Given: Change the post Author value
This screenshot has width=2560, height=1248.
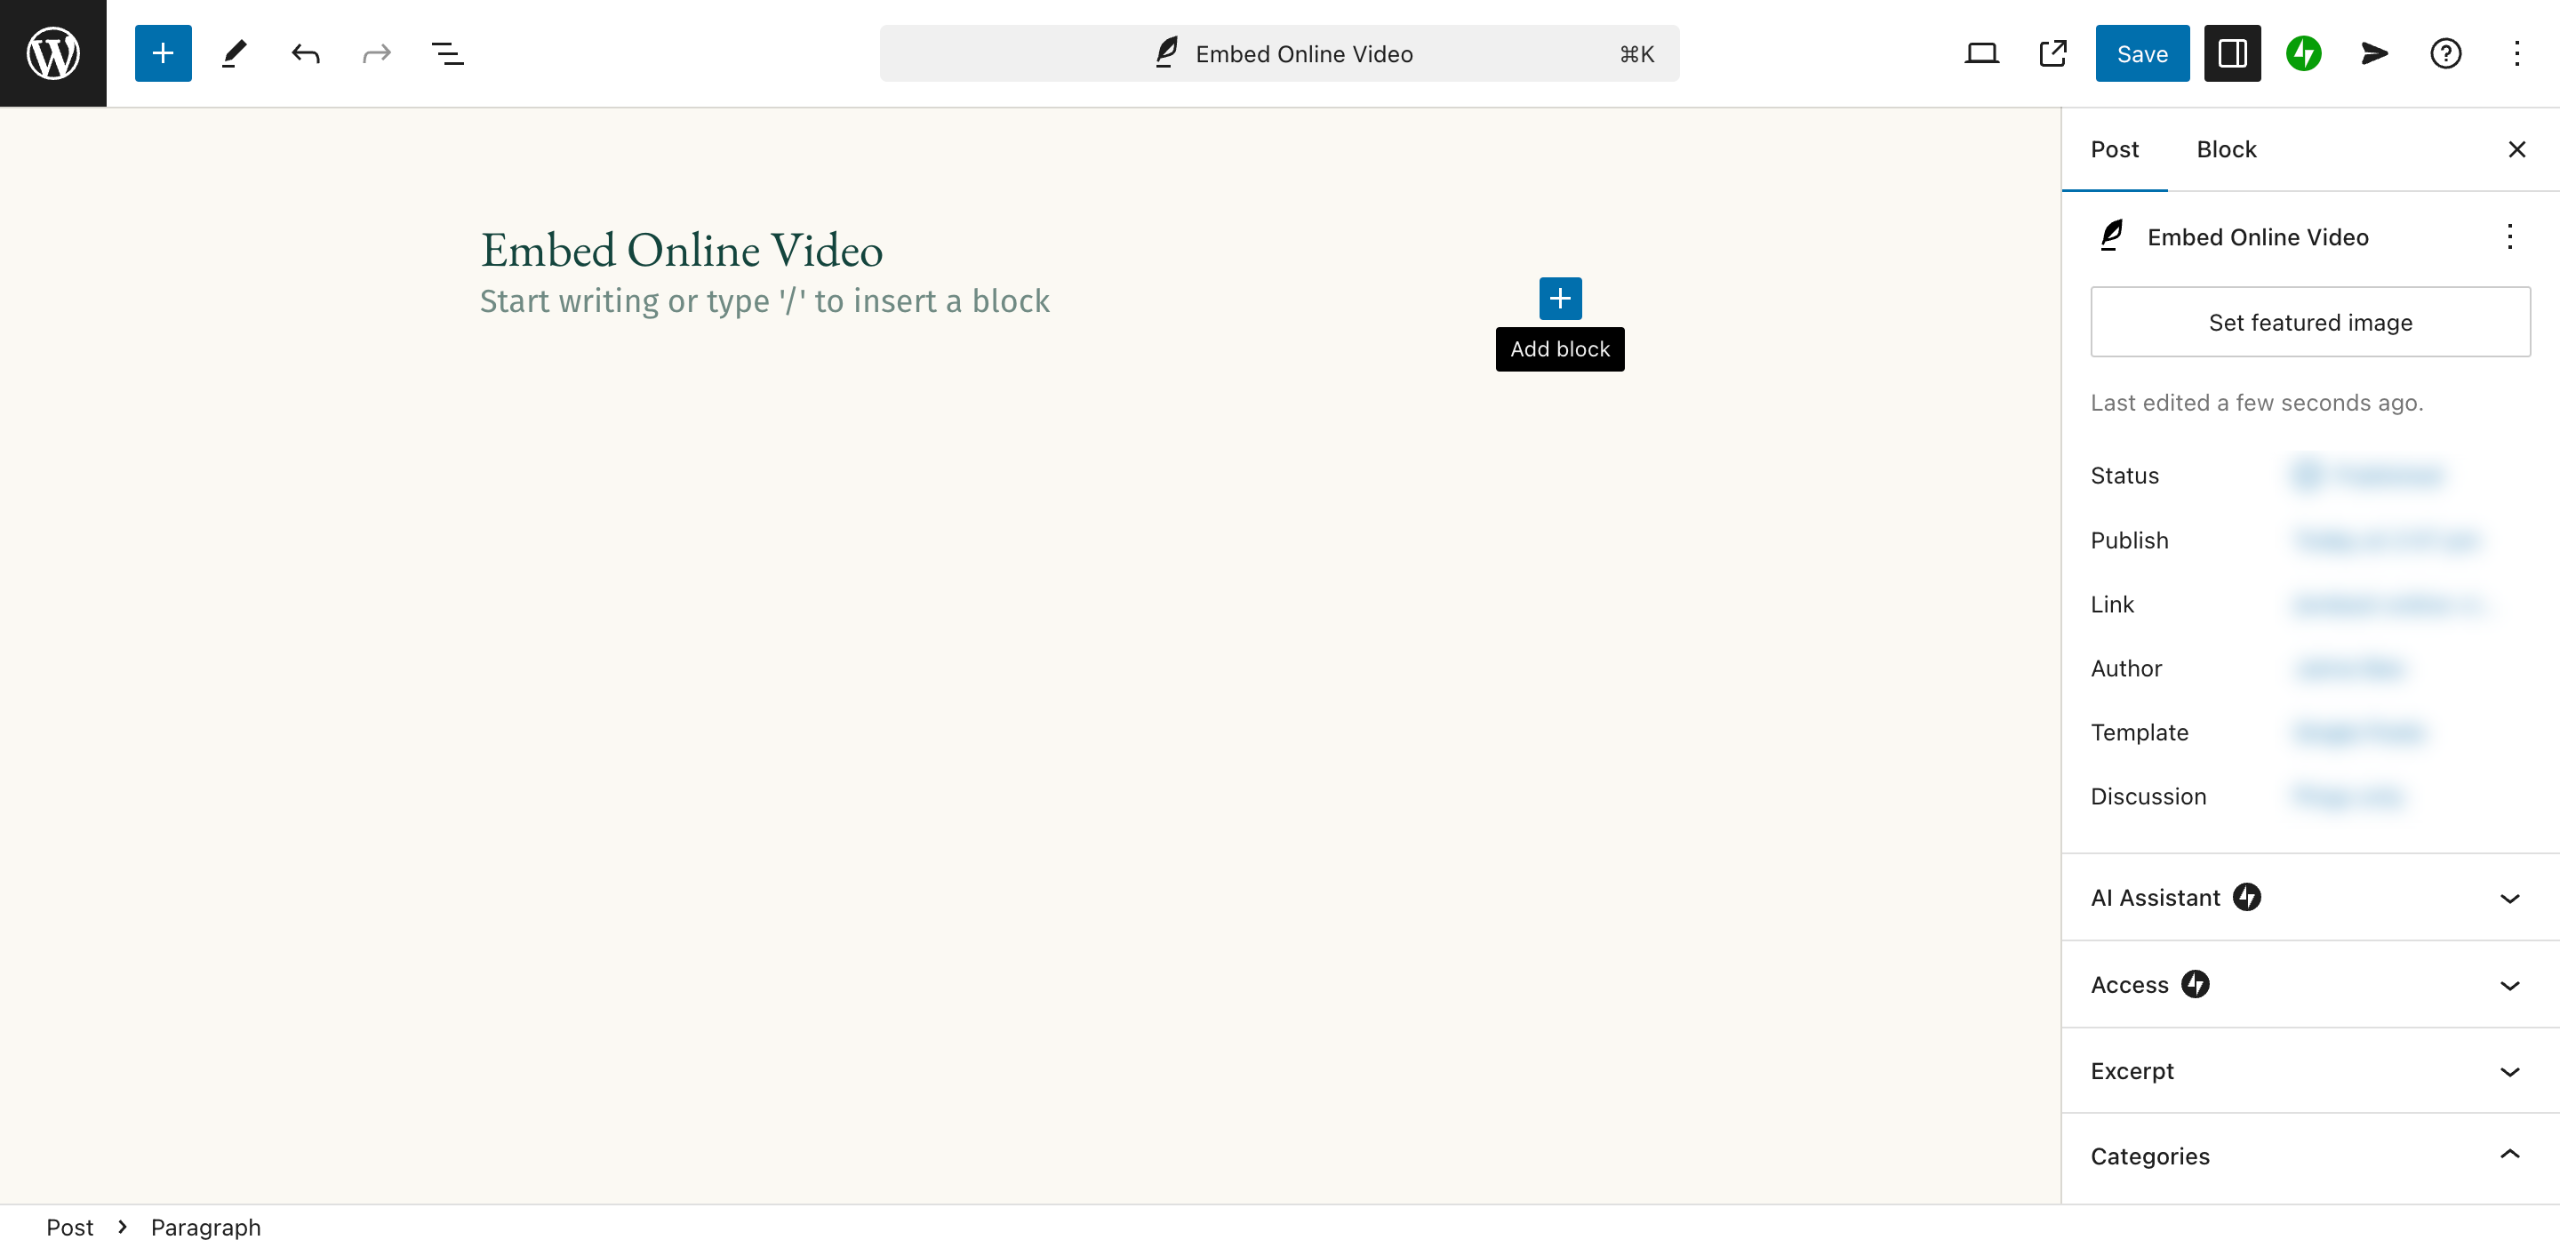Looking at the screenshot, I should [2349, 668].
